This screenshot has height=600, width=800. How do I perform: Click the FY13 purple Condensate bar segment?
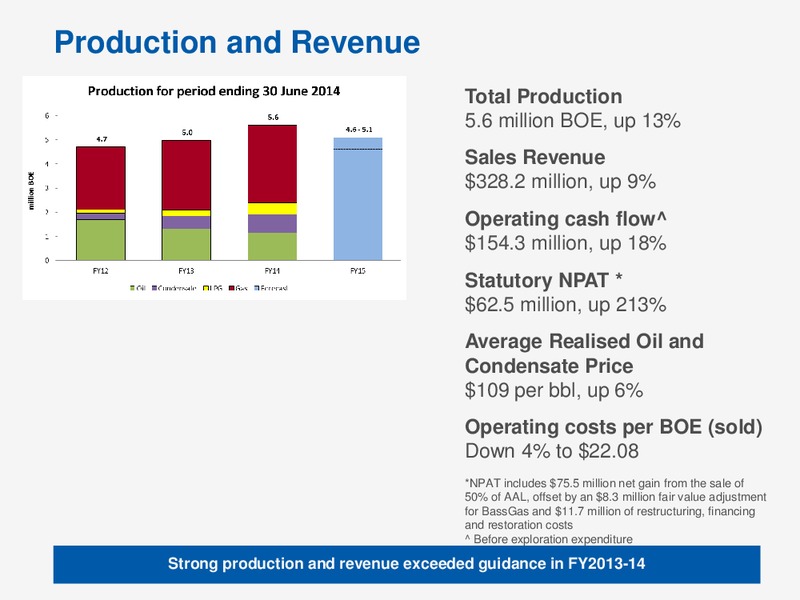point(186,222)
